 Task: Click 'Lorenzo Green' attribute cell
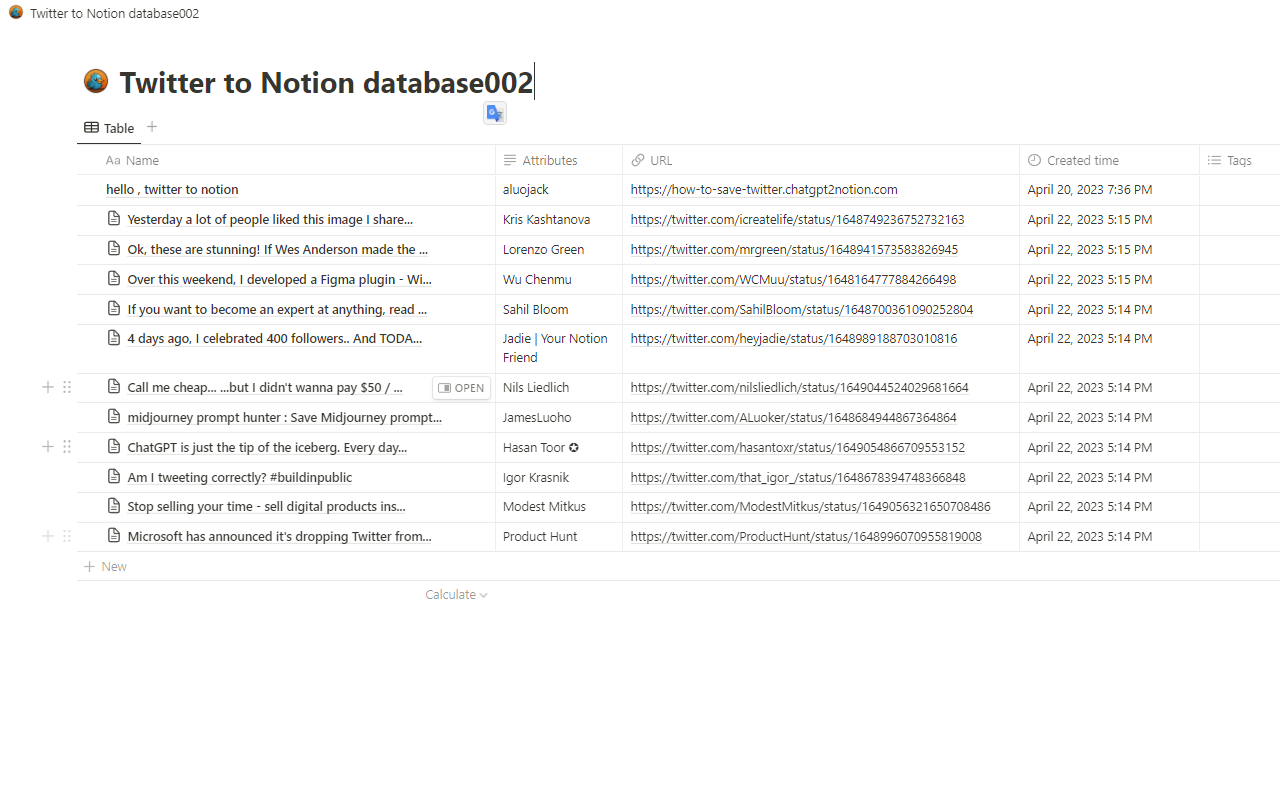pyautogui.click(x=559, y=249)
